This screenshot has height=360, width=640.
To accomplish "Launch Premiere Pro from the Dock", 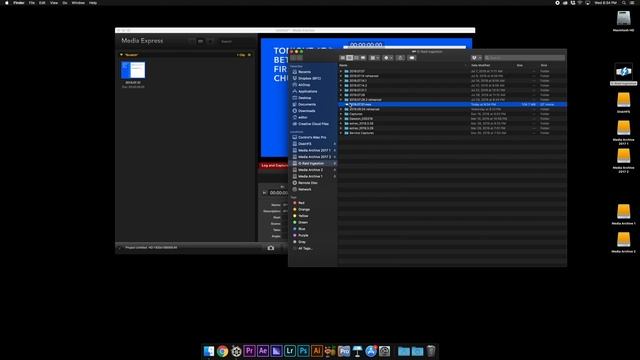I will pos(249,351).
